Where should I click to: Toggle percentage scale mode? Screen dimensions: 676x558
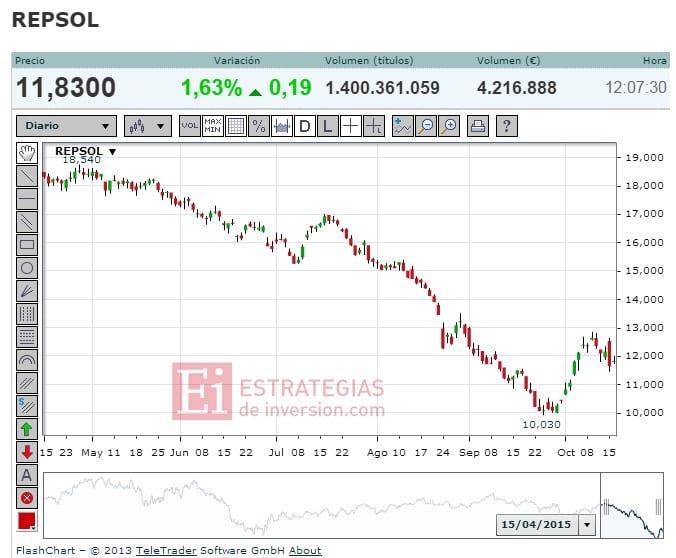[259, 126]
